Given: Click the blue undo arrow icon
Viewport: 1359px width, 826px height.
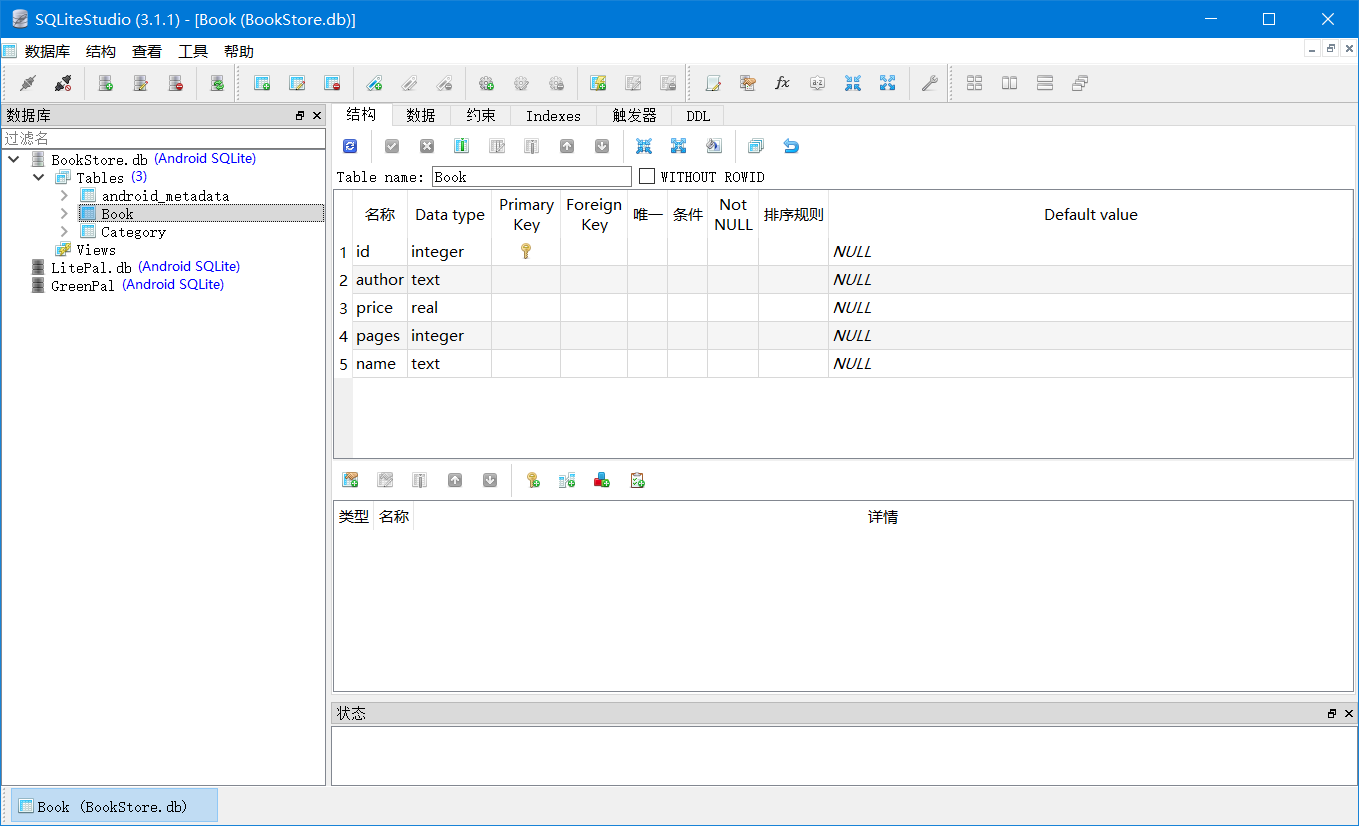Looking at the screenshot, I should 791,146.
